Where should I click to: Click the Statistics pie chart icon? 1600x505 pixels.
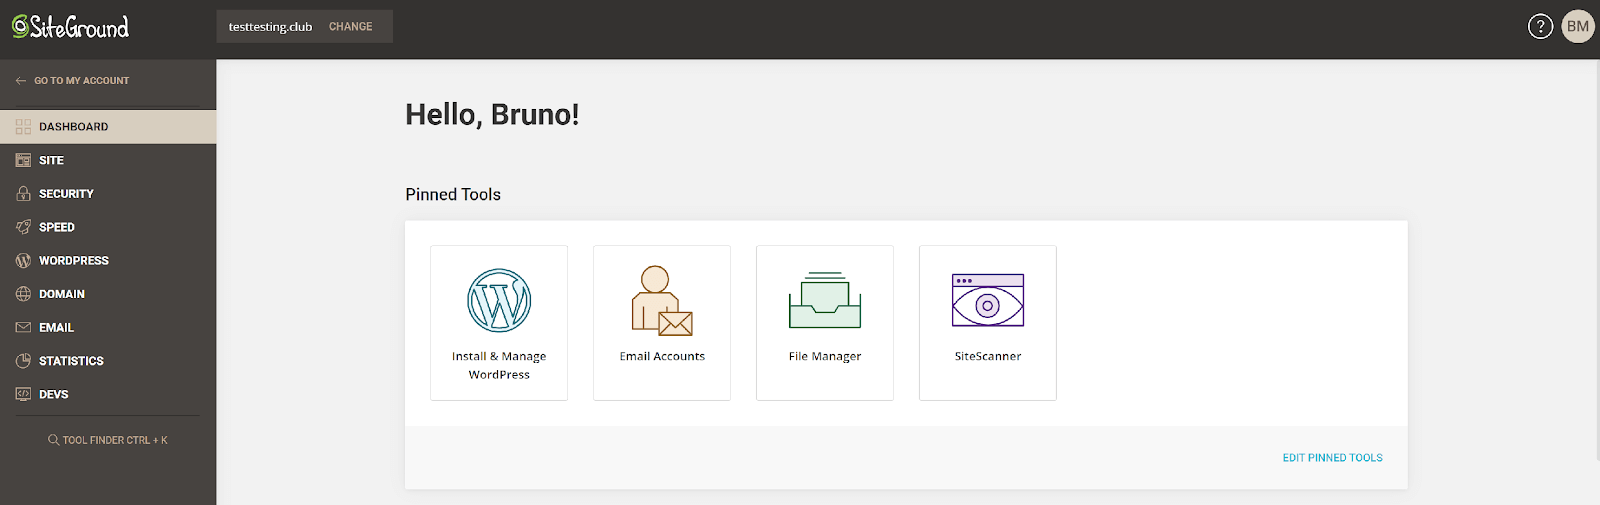click(23, 361)
